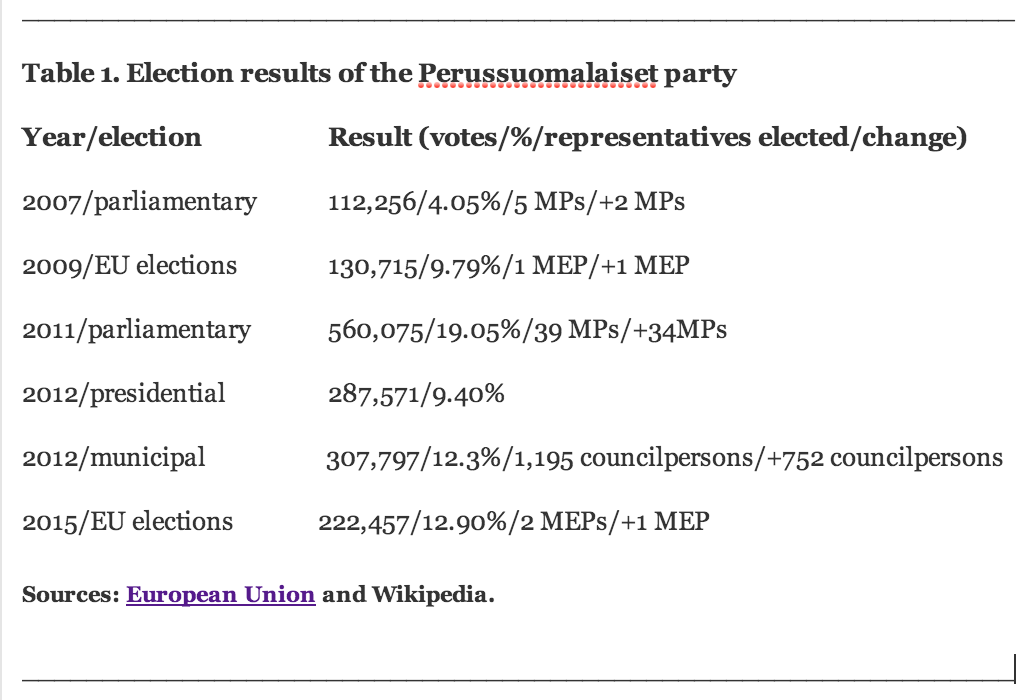Click the Table 1 title heading
This screenshot has height=700, width=1032.
pos(379,73)
